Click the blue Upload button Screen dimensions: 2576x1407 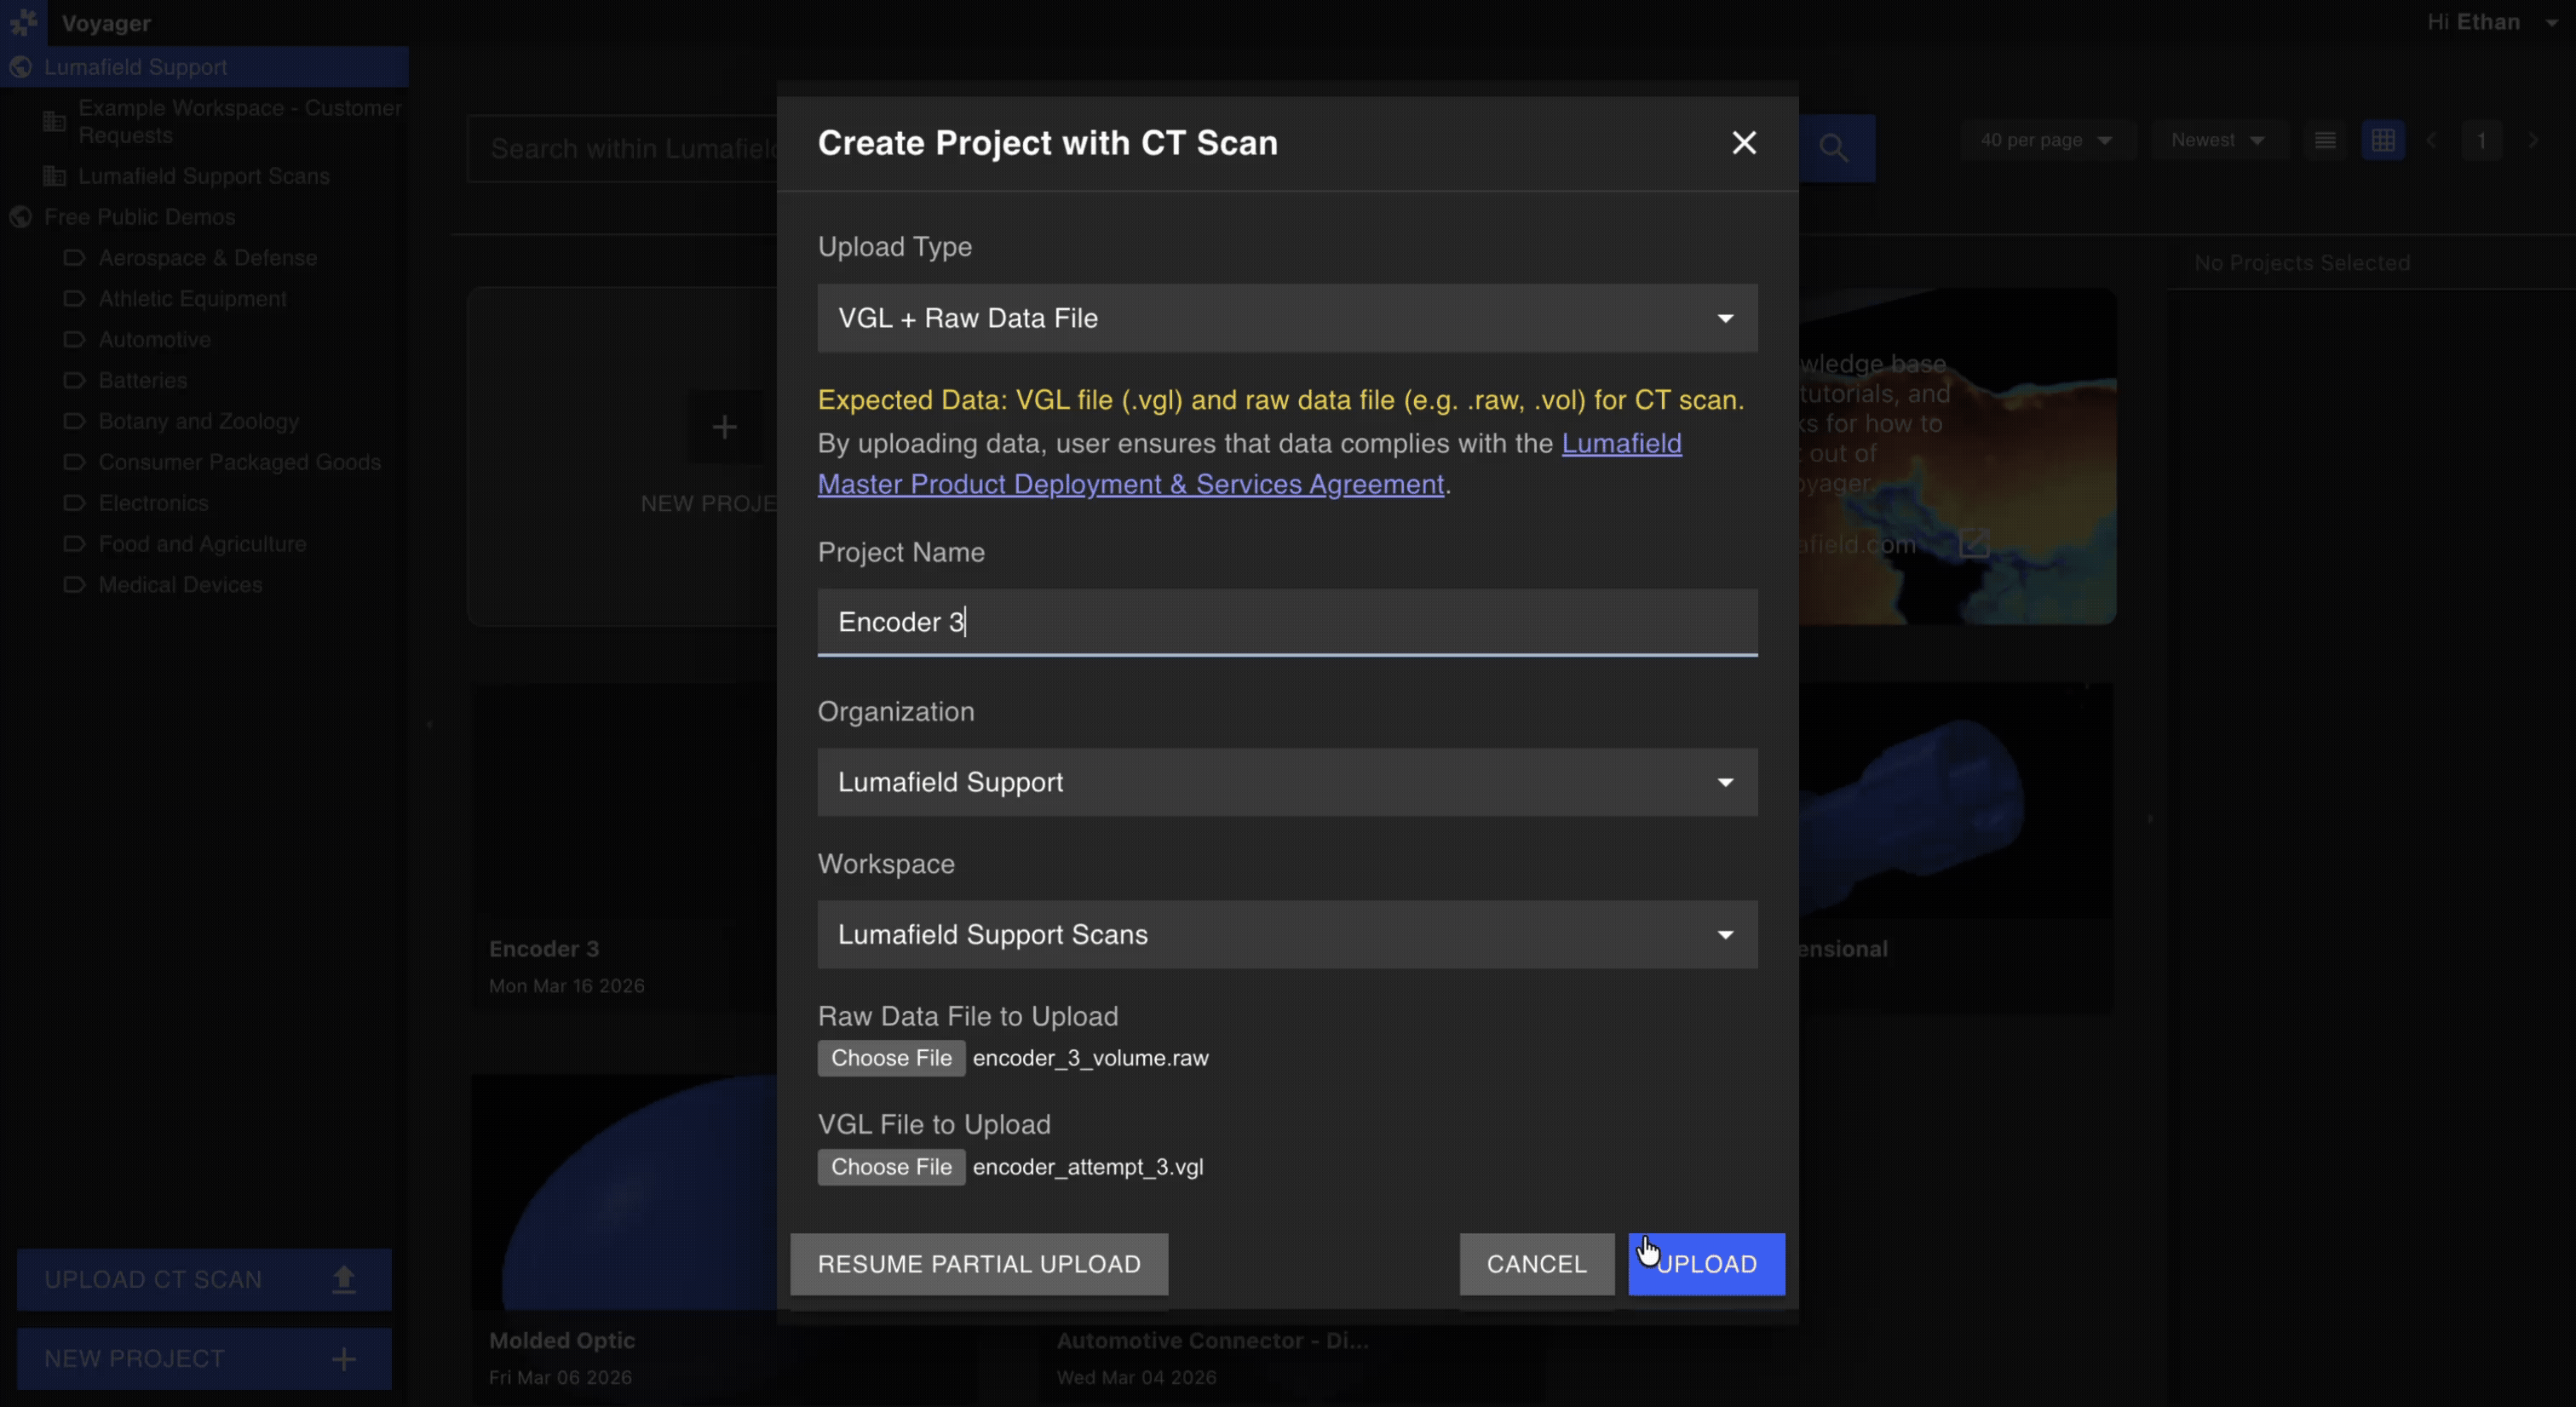pyautogui.click(x=1706, y=1264)
